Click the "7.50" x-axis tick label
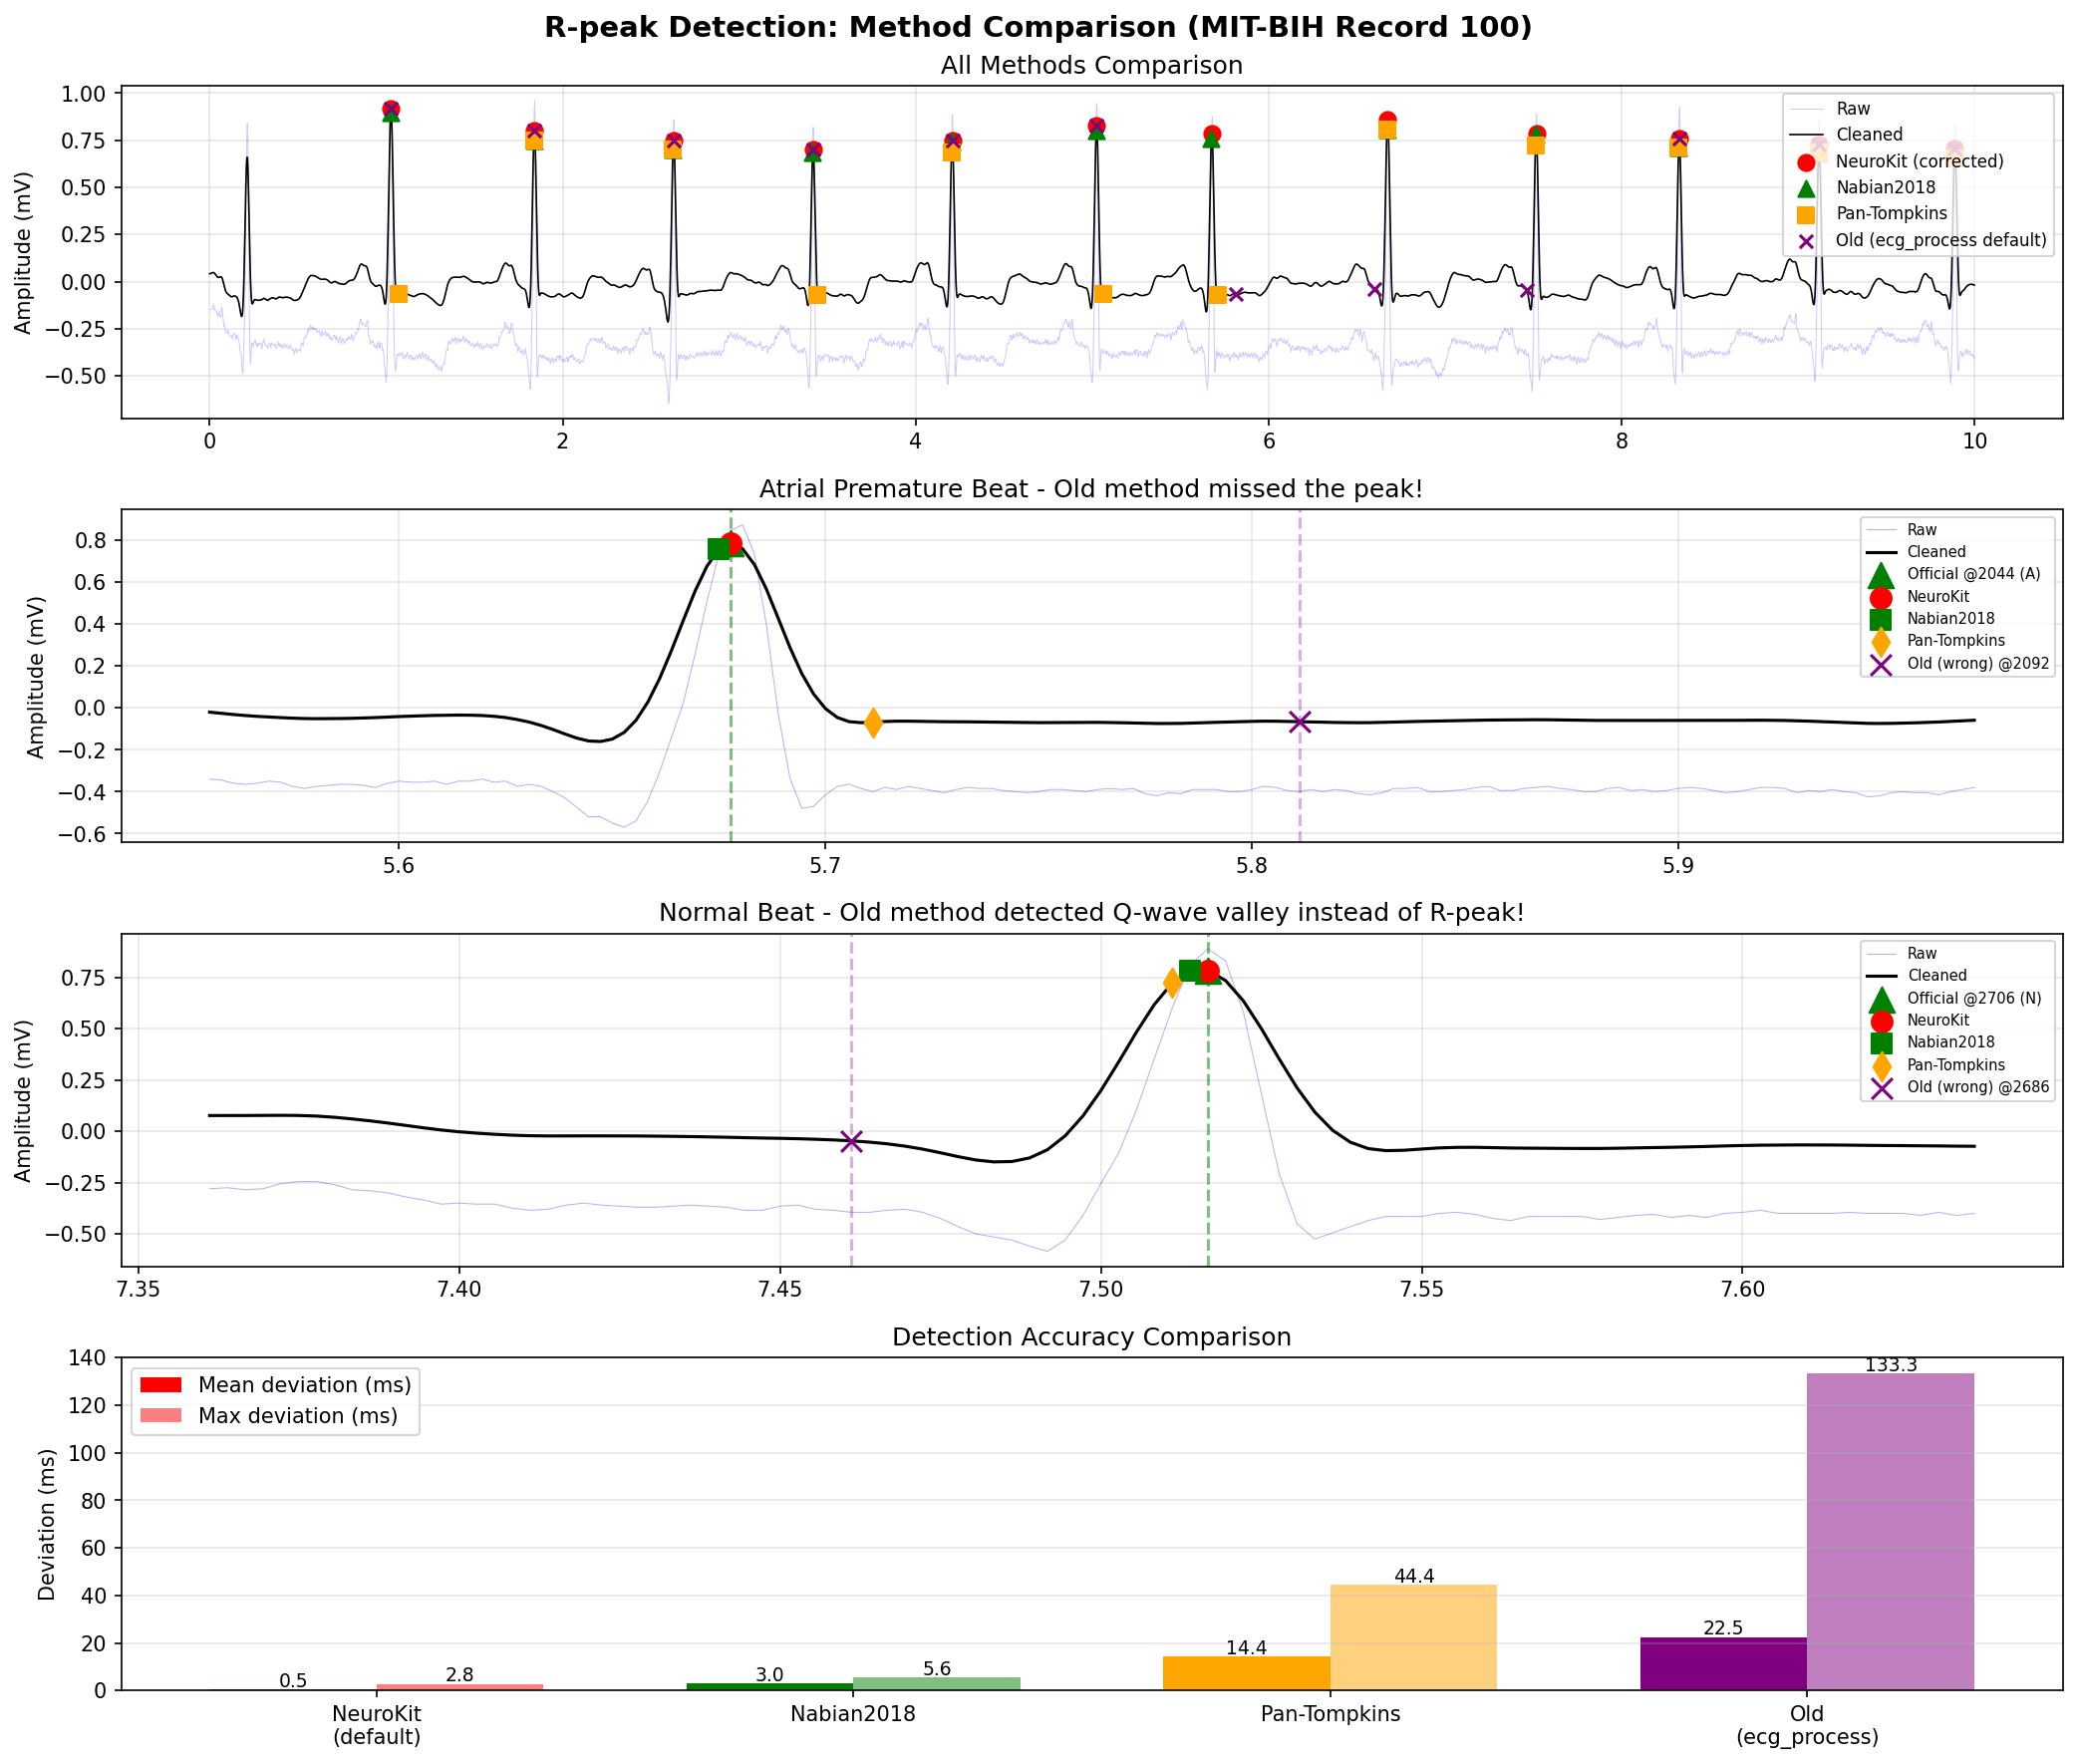 tap(1100, 1290)
